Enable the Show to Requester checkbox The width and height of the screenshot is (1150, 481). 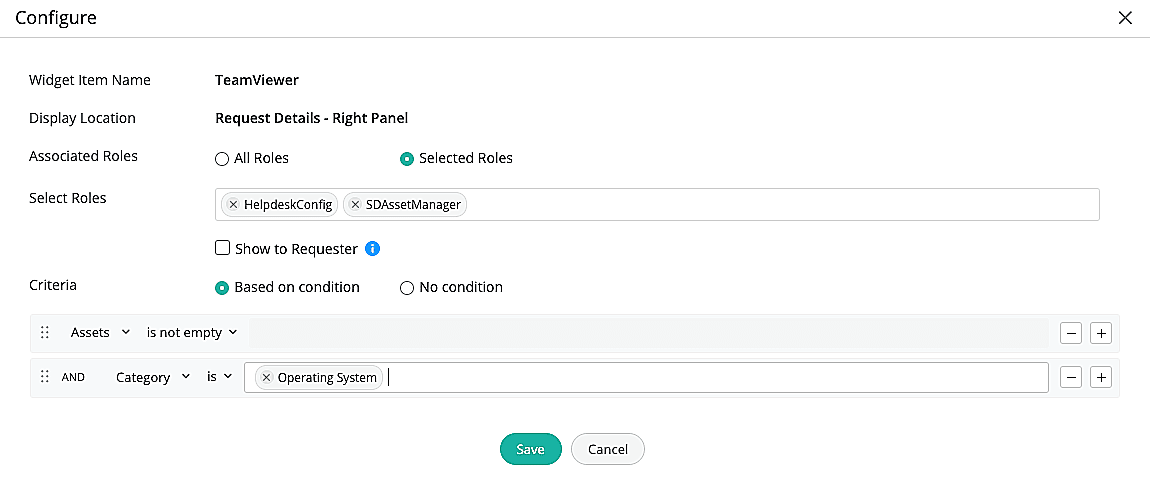click(x=223, y=248)
